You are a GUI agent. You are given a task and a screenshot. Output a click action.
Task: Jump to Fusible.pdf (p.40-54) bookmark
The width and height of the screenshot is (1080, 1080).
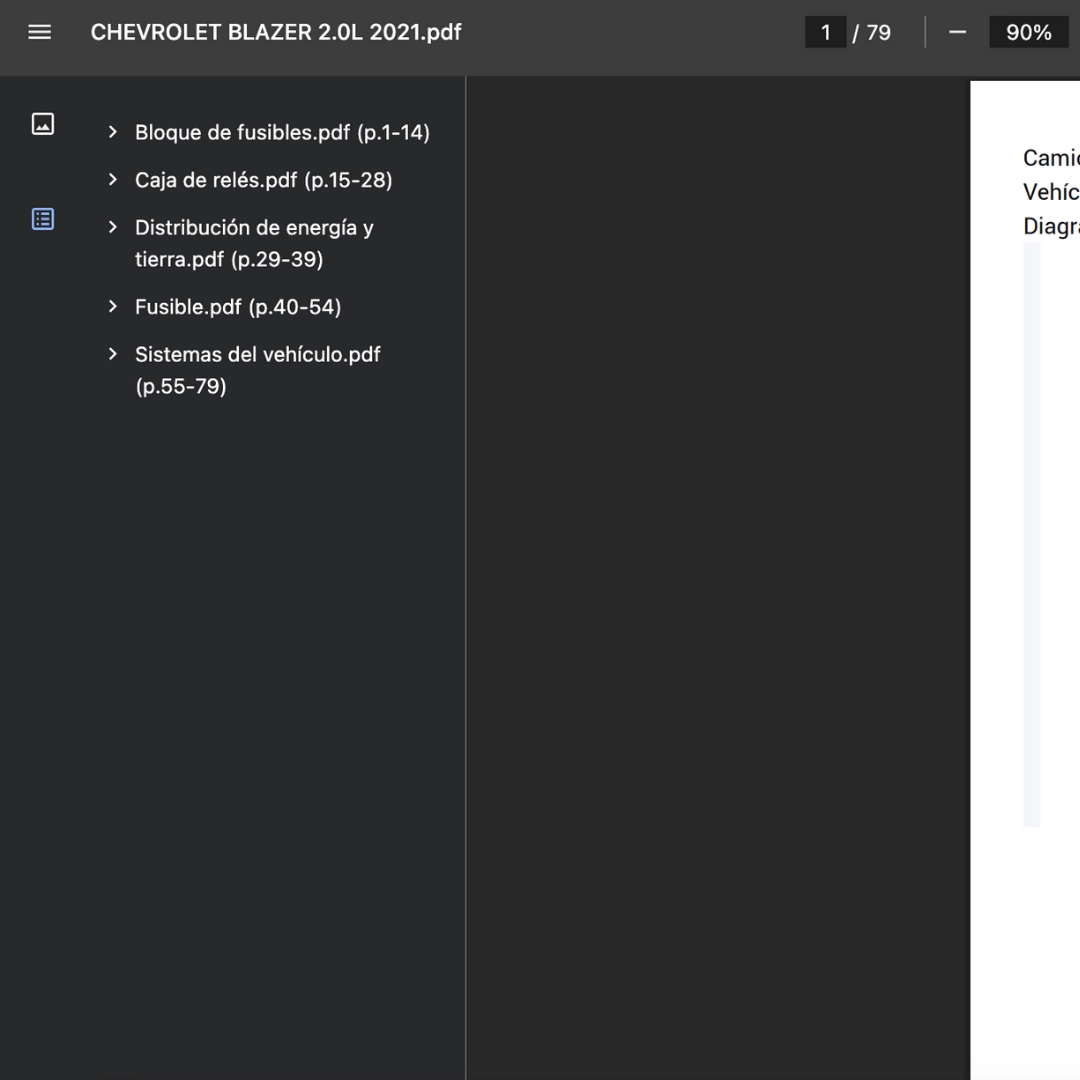(x=238, y=307)
